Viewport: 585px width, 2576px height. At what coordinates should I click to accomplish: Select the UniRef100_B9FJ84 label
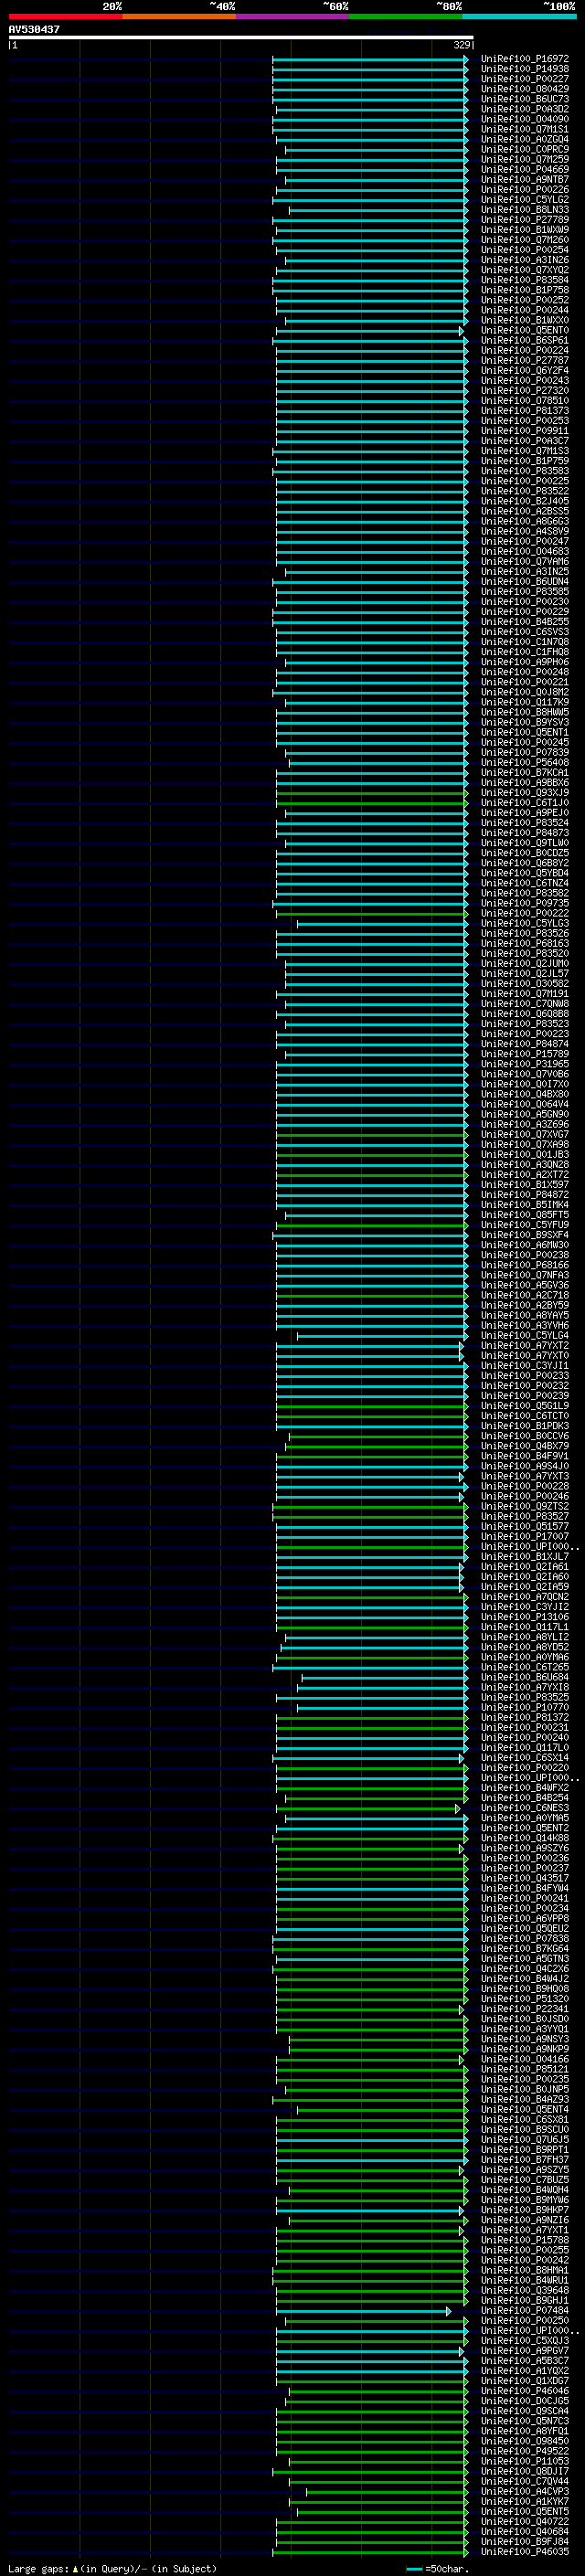pos(524,2542)
